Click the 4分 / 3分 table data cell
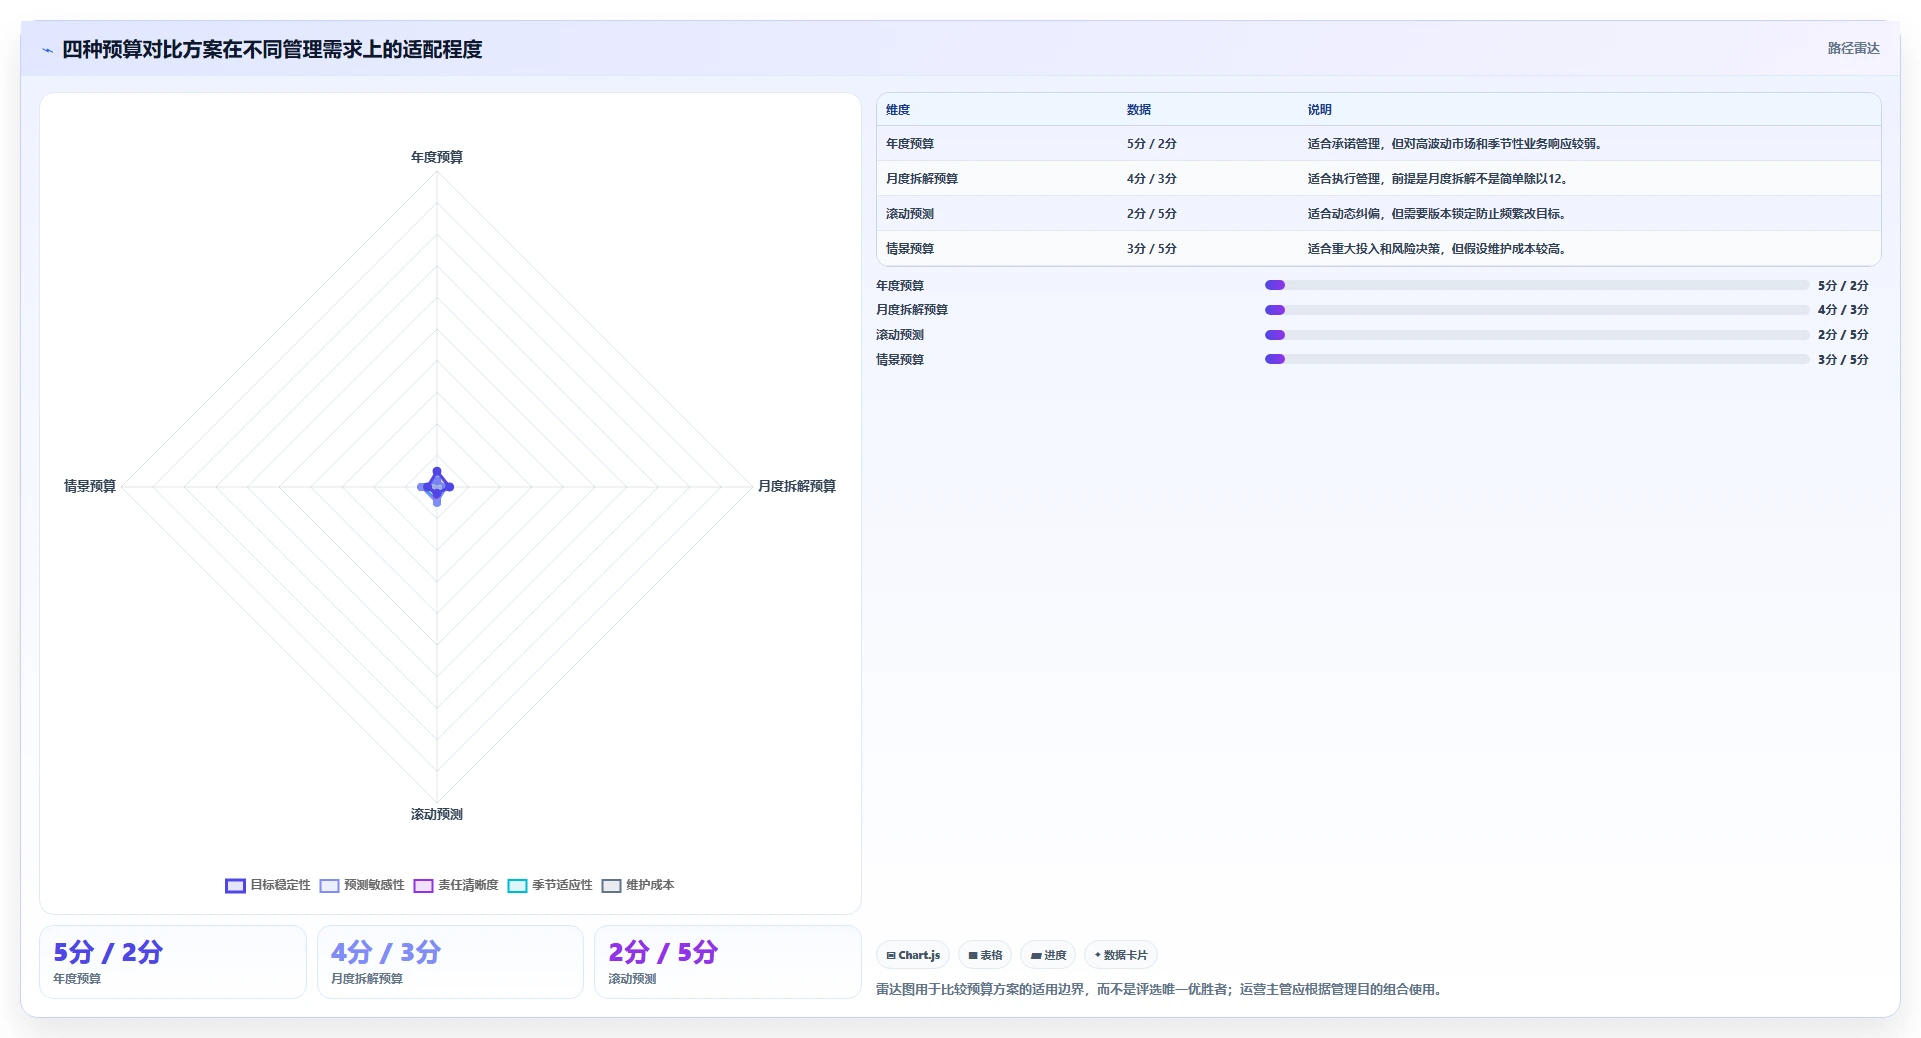1921x1038 pixels. click(1152, 179)
